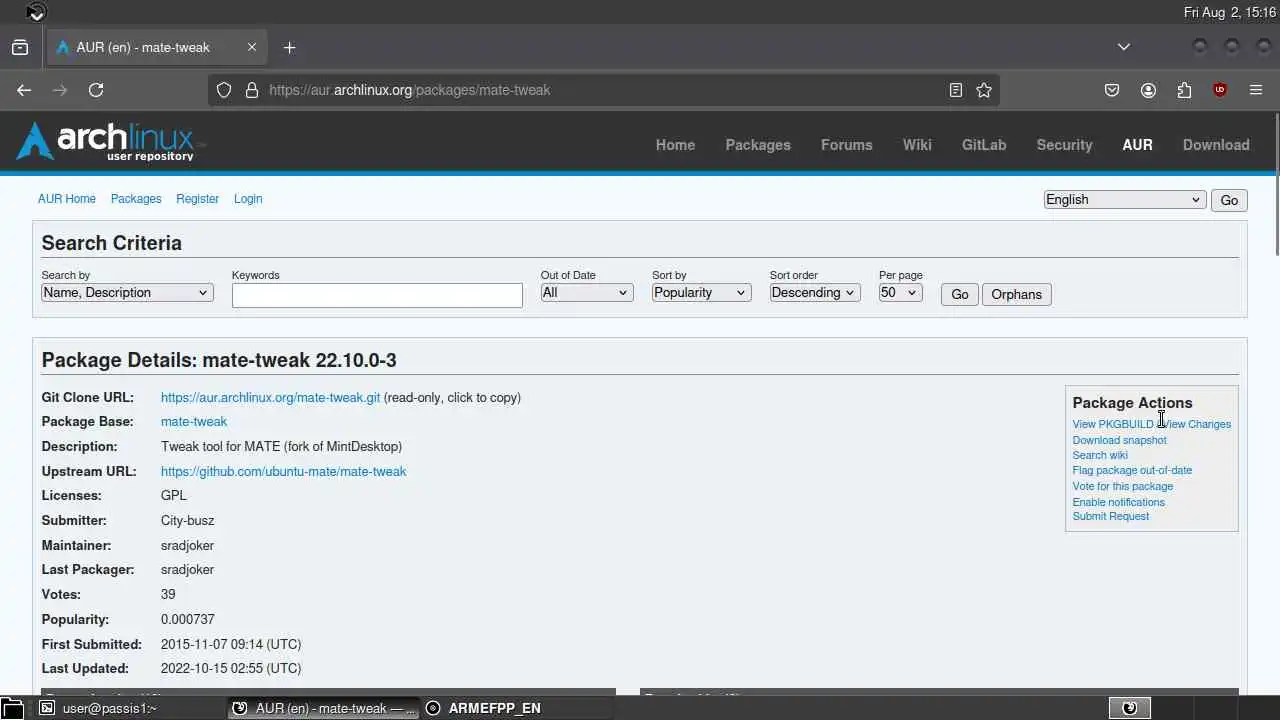Viewport: 1280px width, 720px height.
Task: Go to the Forums section
Action: coord(846,145)
